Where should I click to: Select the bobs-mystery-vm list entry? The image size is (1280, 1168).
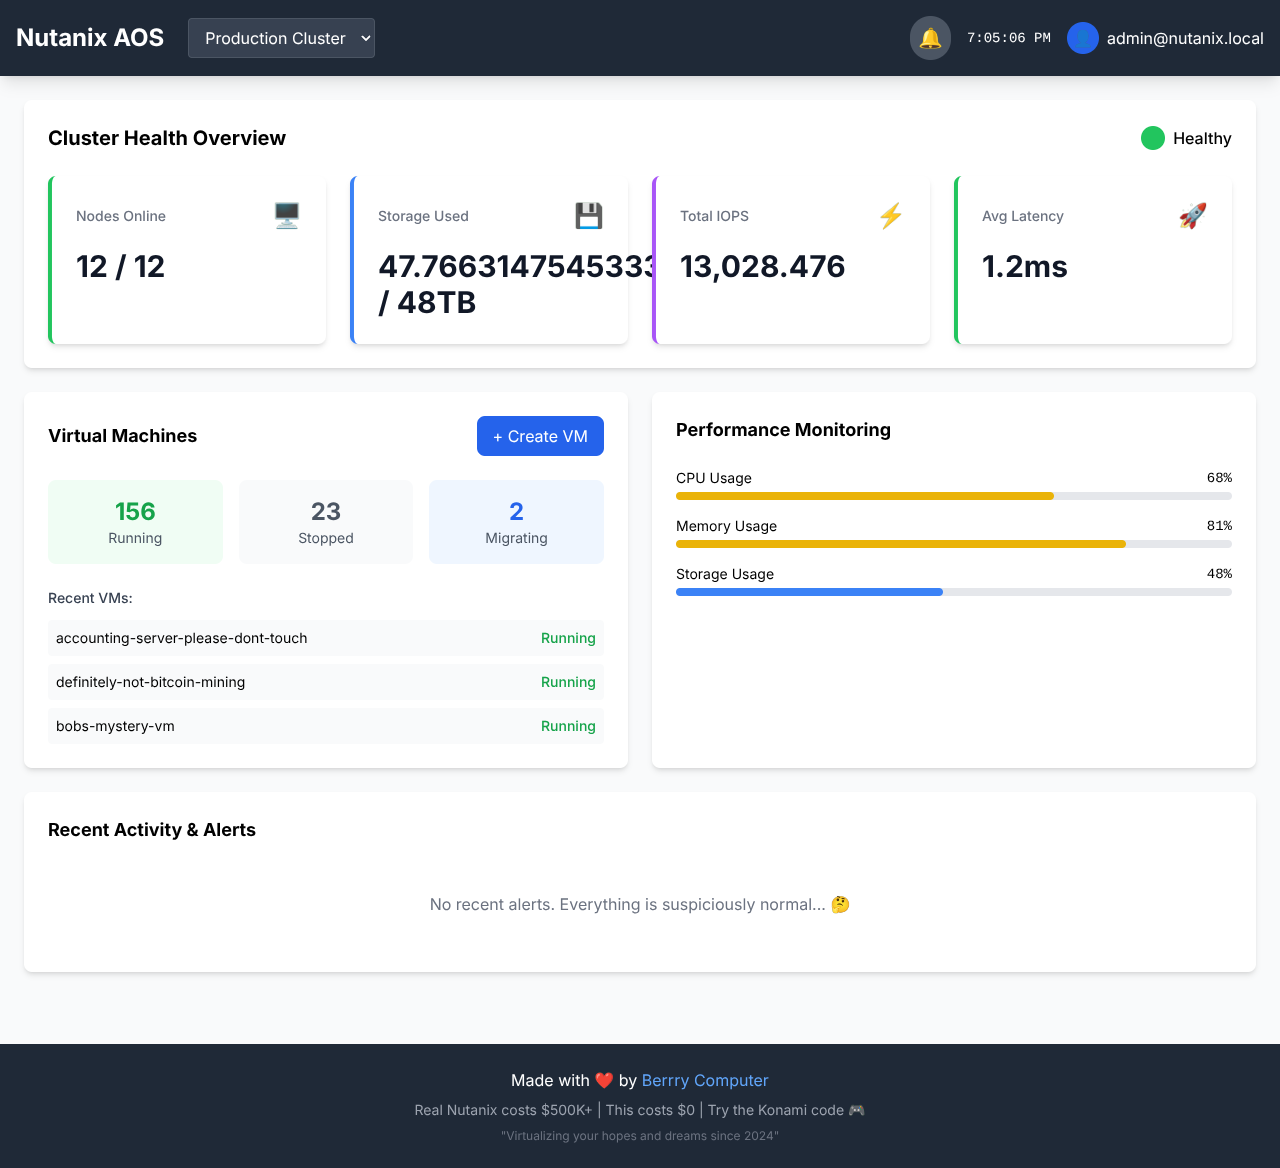[326, 726]
